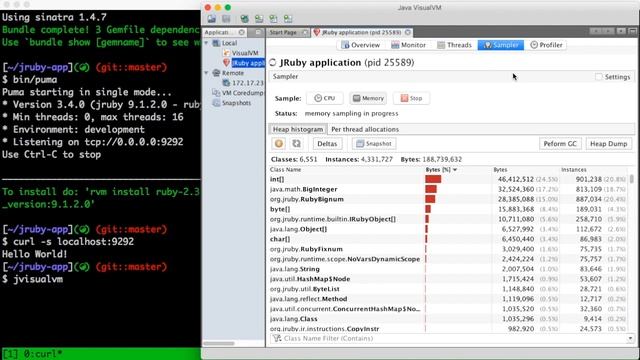Select the org.jruby.RubyFixnum row

448,249
